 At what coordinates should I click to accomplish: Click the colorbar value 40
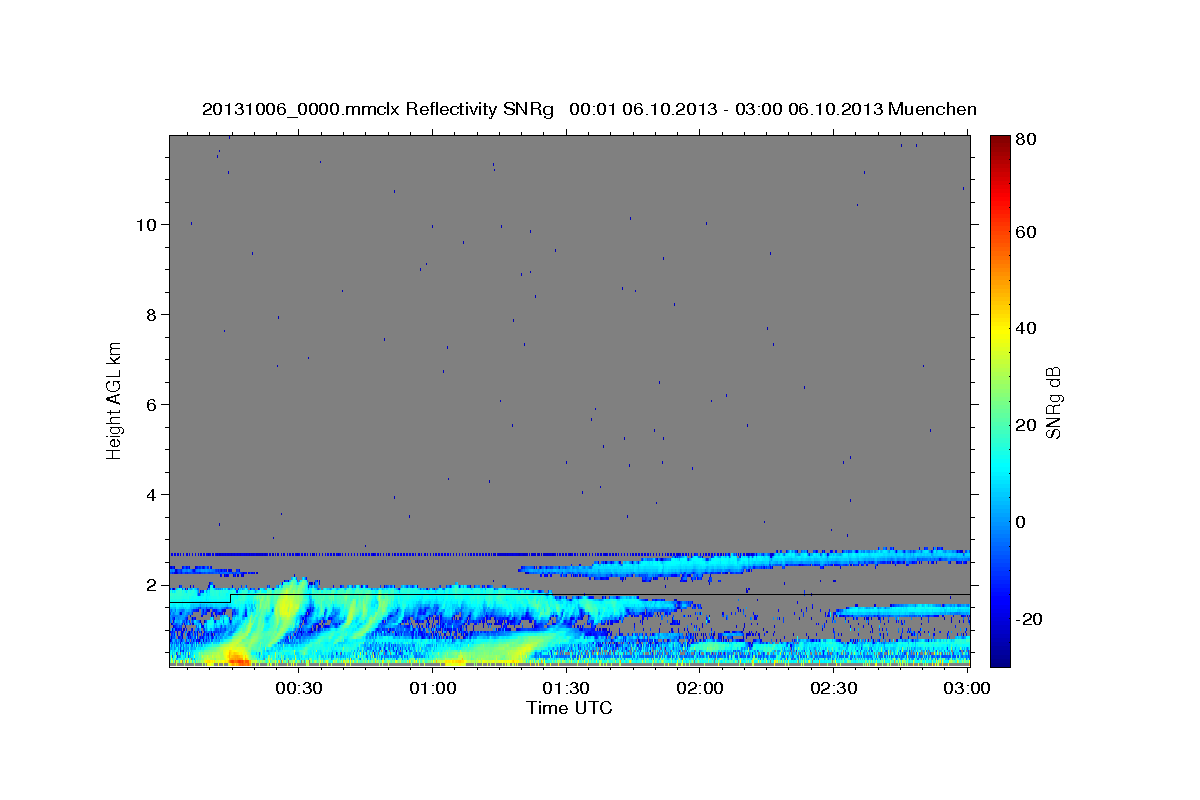(x=1027, y=328)
